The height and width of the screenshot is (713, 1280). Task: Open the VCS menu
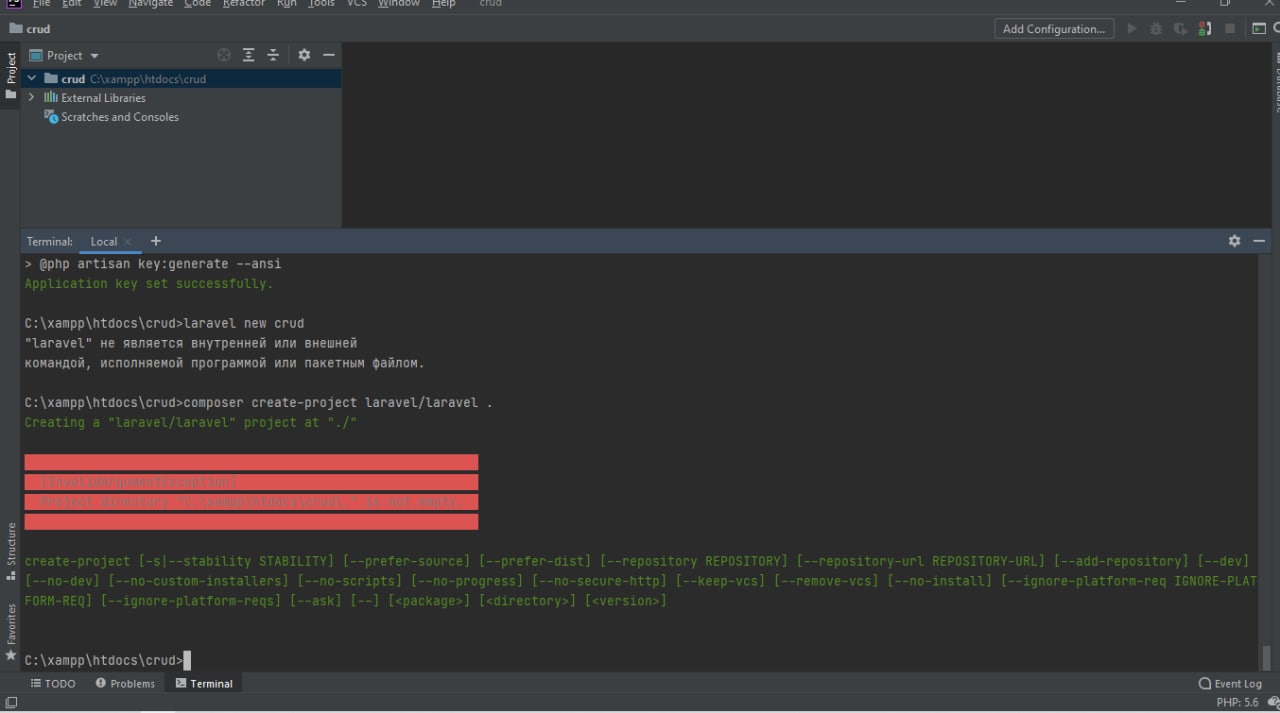click(x=357, y=4)
